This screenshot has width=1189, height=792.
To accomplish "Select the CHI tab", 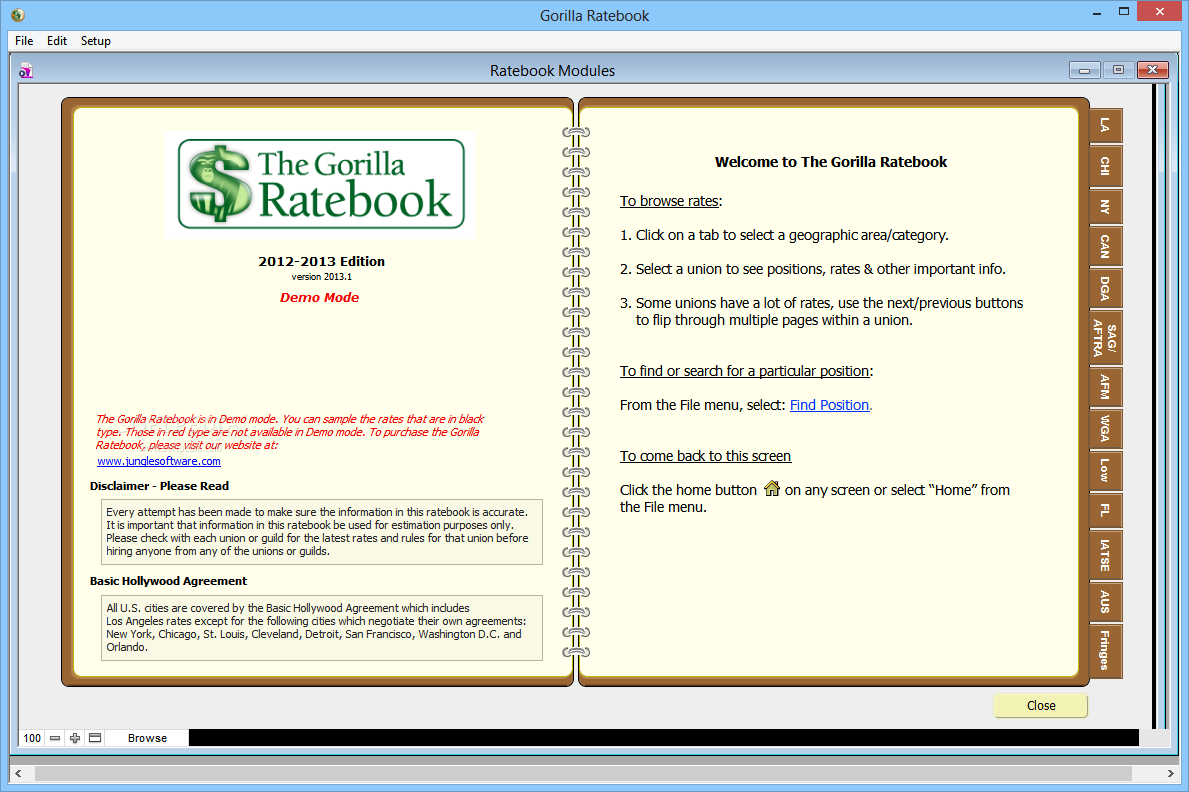I will 1105,165.
